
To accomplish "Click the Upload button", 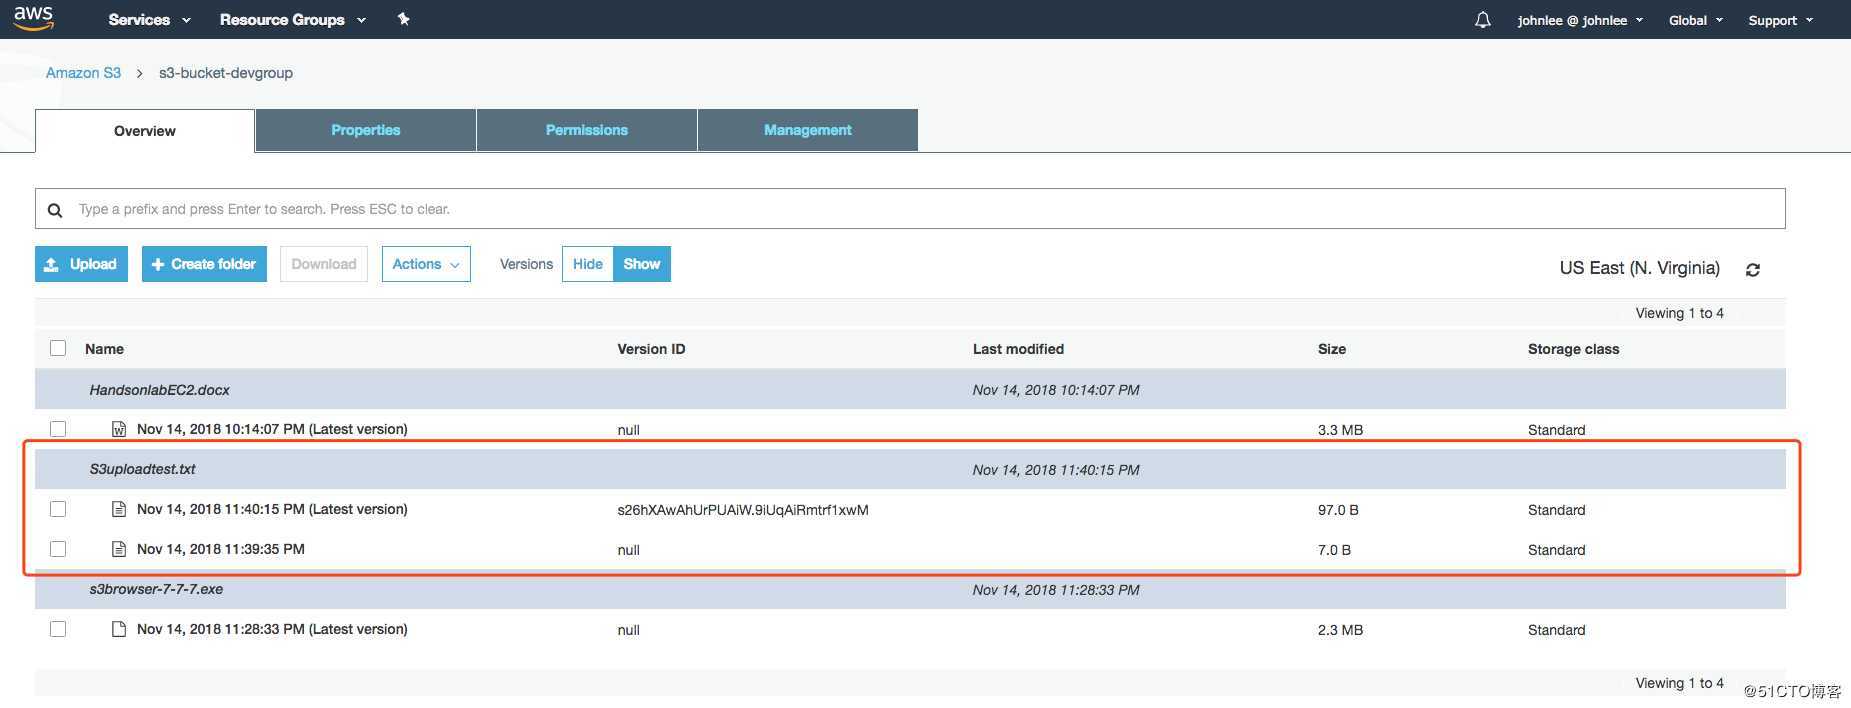I will pos(81,264).
